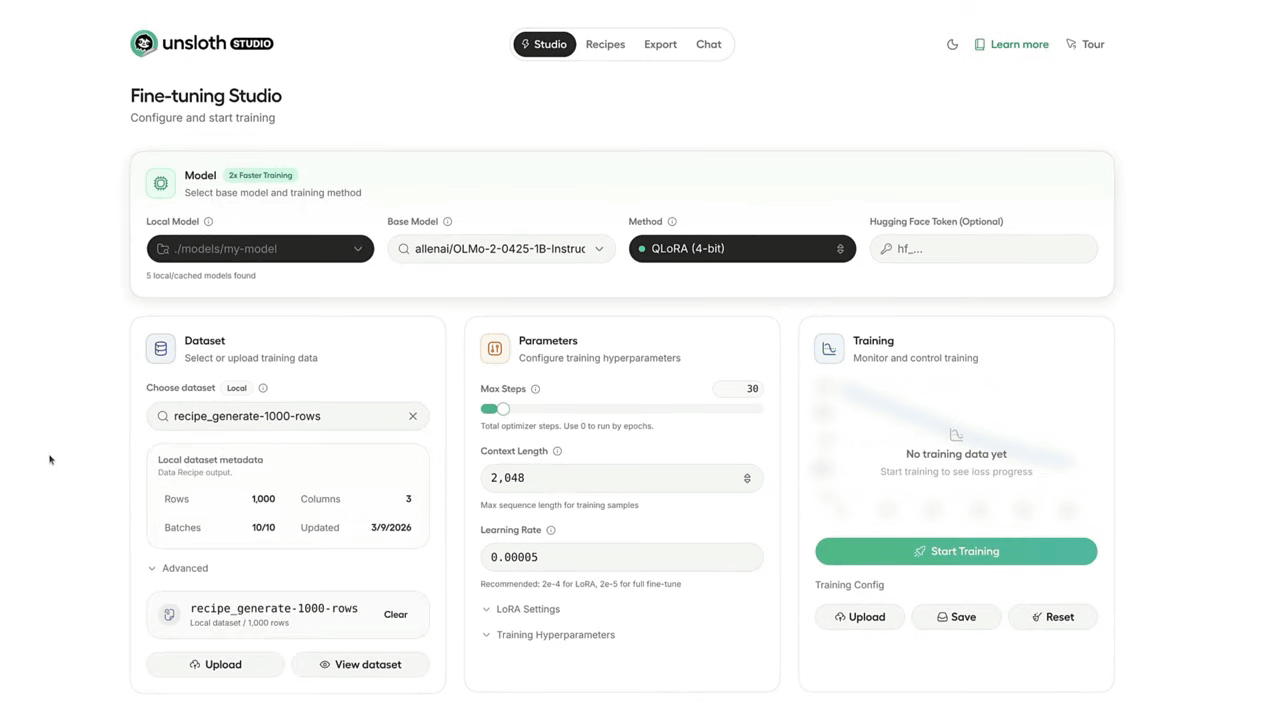Expand the Training Hyperparameters section
Viewport: 1280px width, 720px height.
(x=555, y=635)
